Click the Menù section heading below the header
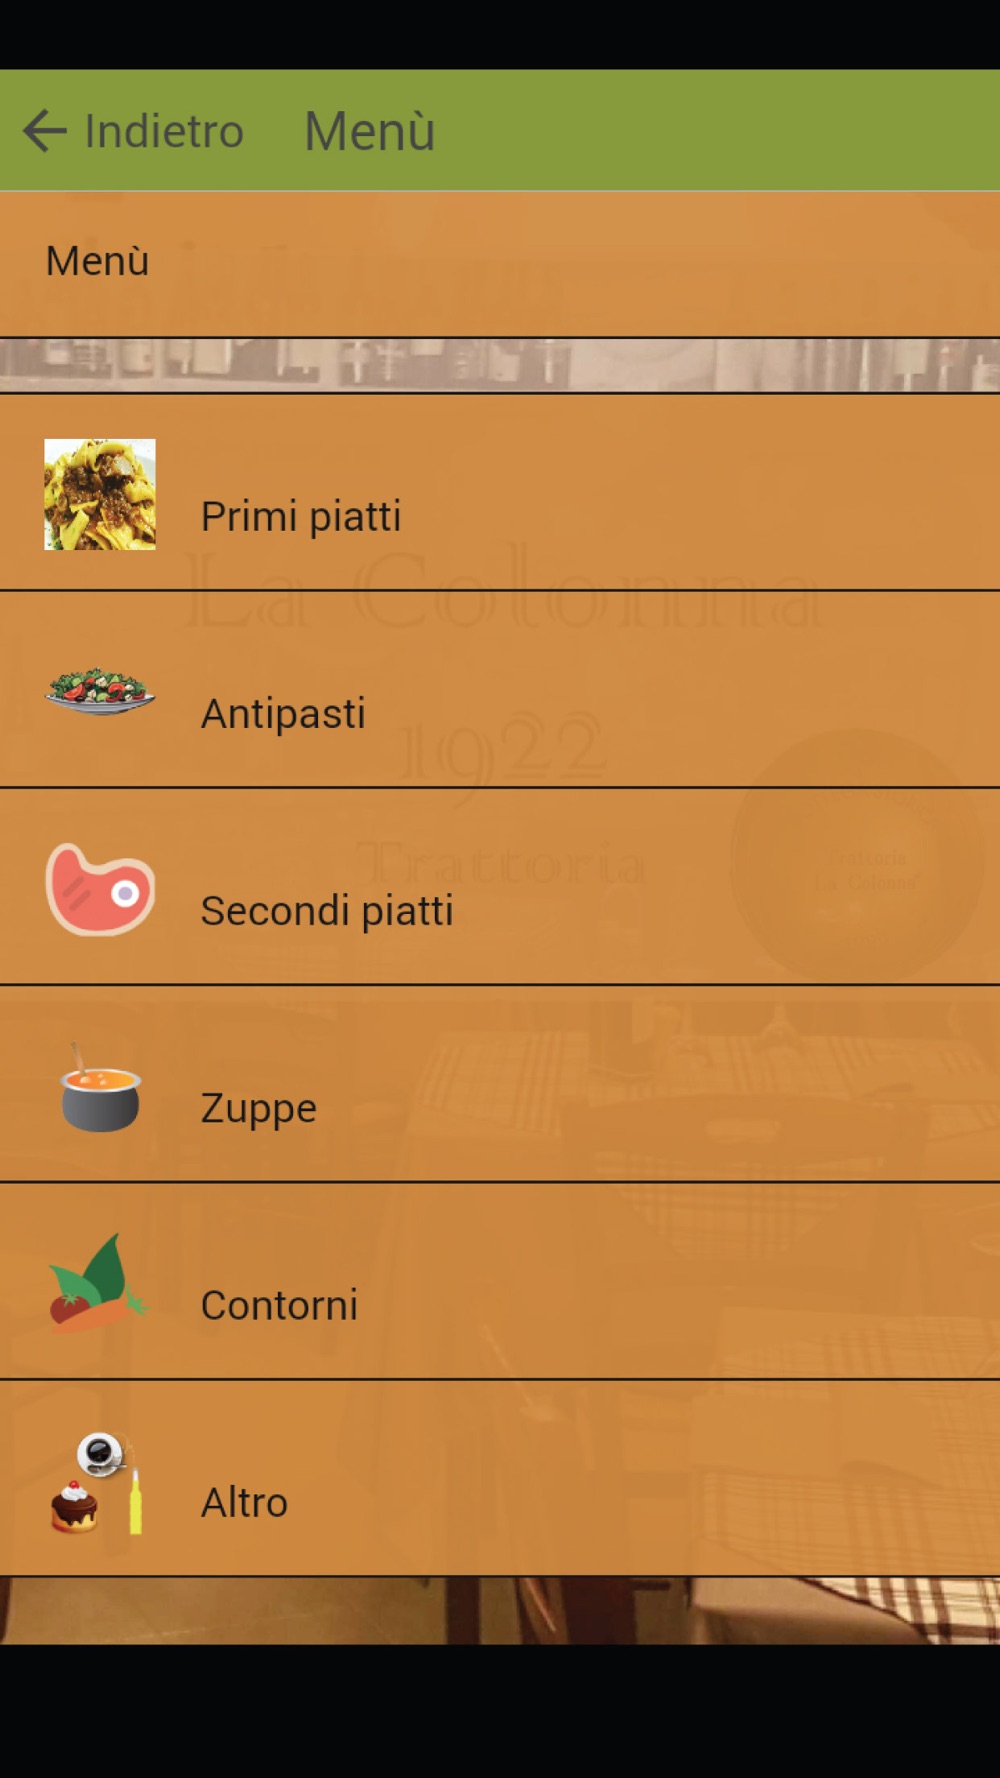Image resolution: width=1000 pixels, height=1778 pixels. pos(97,261)
